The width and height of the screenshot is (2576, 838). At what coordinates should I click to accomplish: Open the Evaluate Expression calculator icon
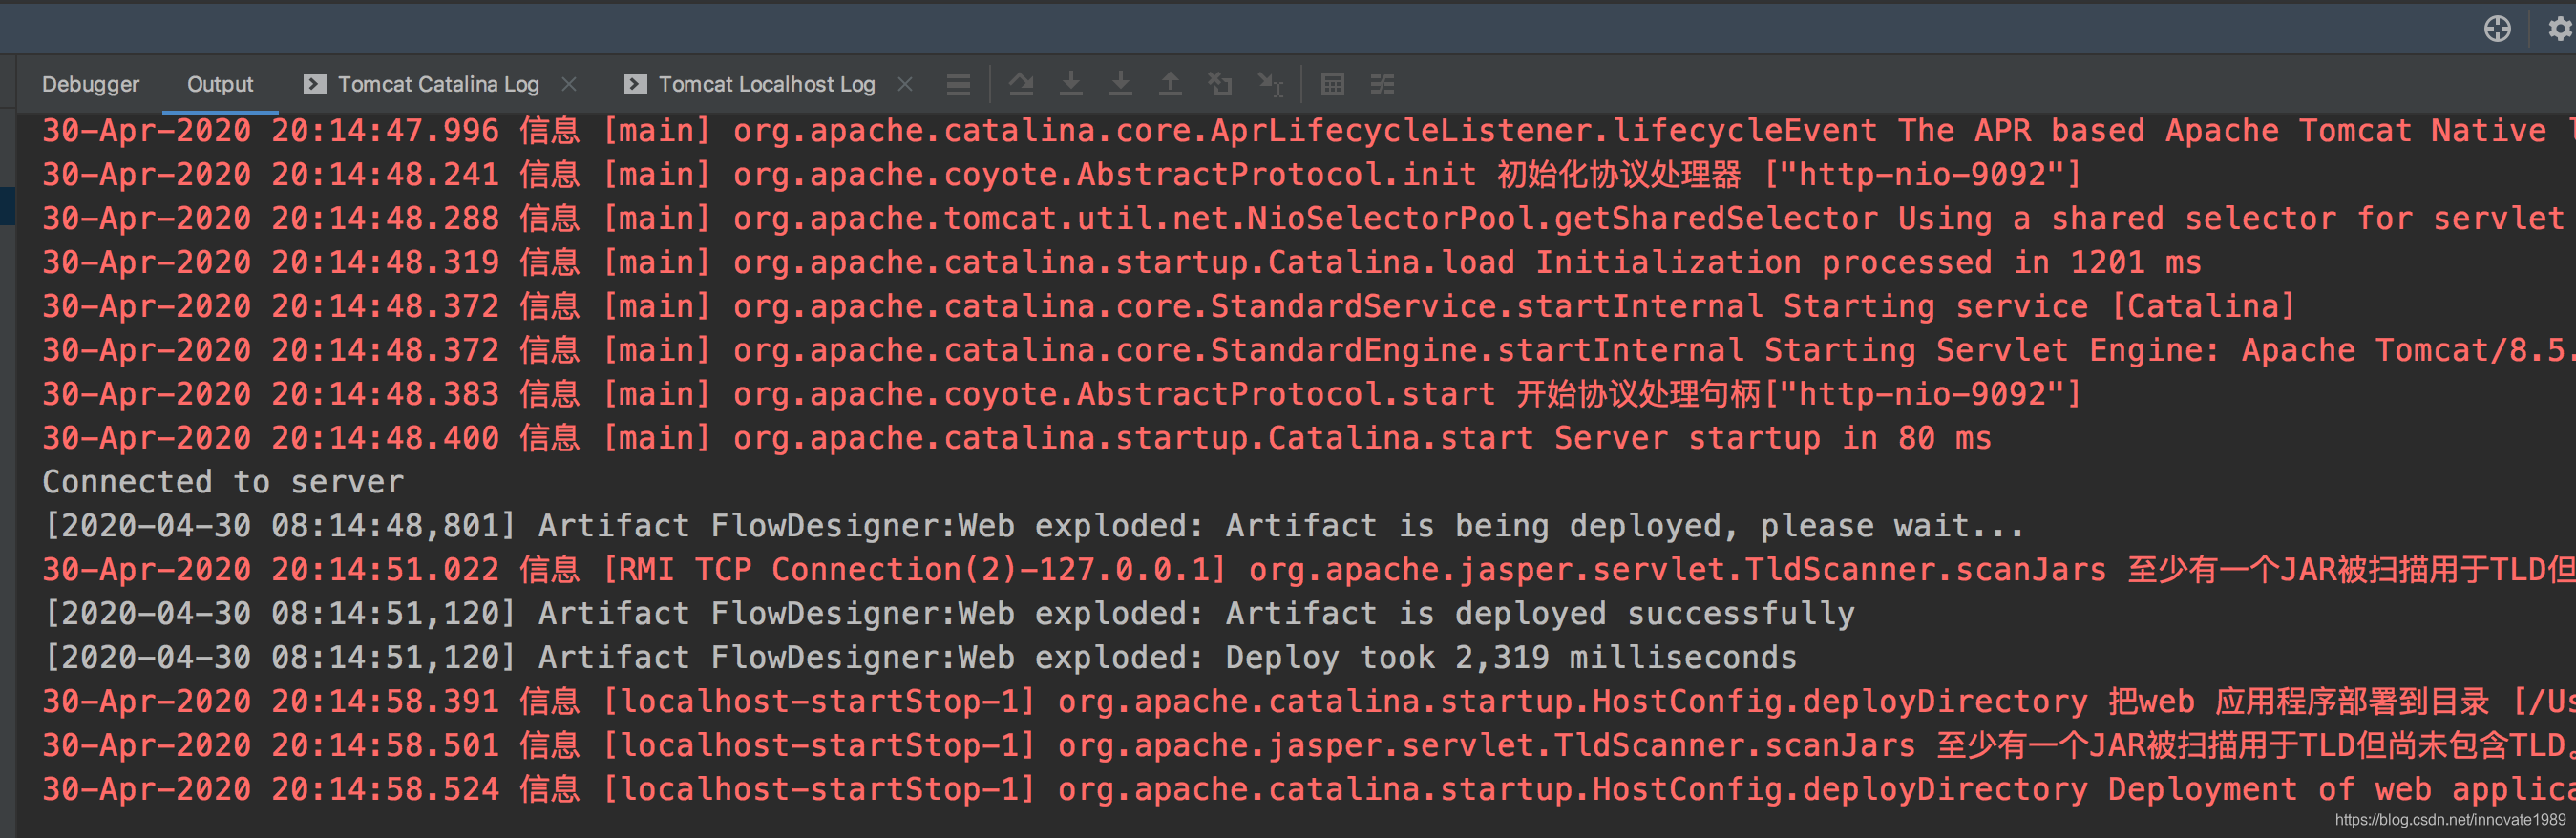tap(1332, 84)
